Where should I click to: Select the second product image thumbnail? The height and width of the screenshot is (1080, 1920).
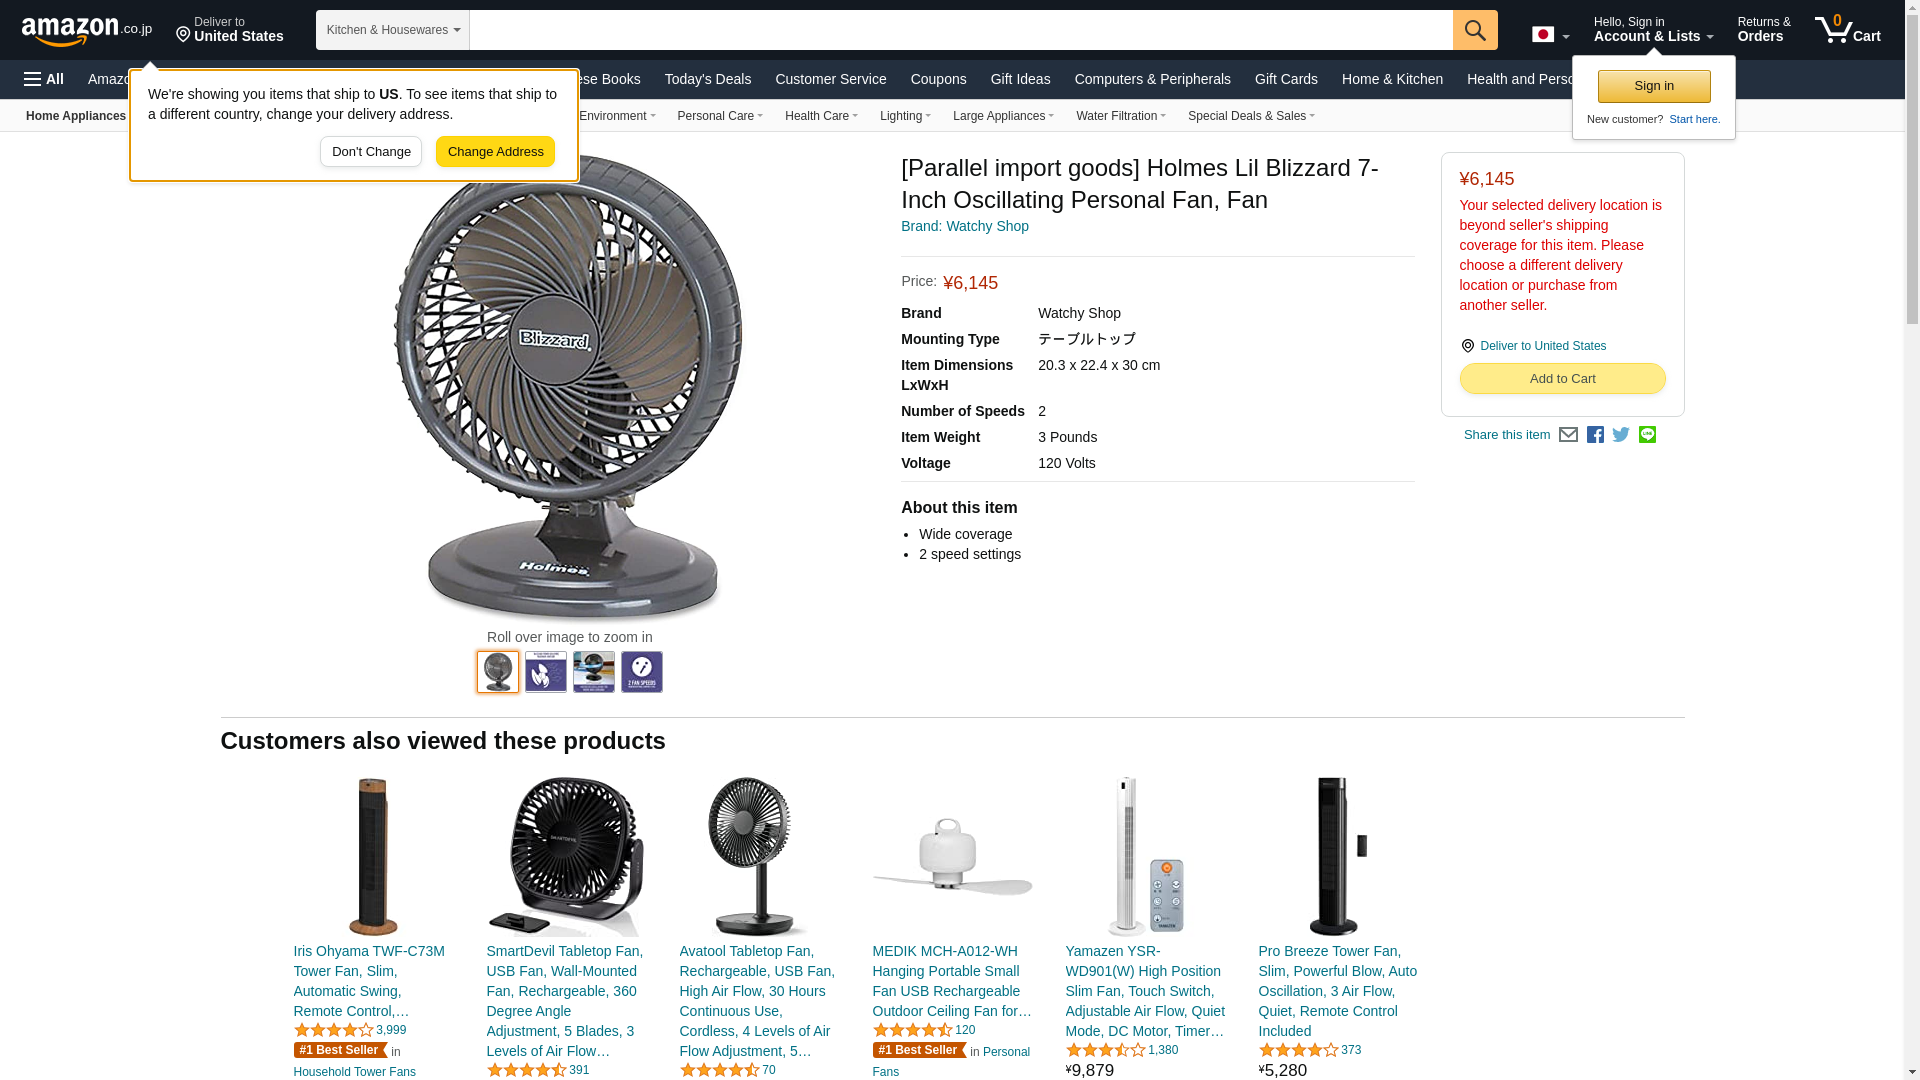pyautogui.click(x=546, y=672)
